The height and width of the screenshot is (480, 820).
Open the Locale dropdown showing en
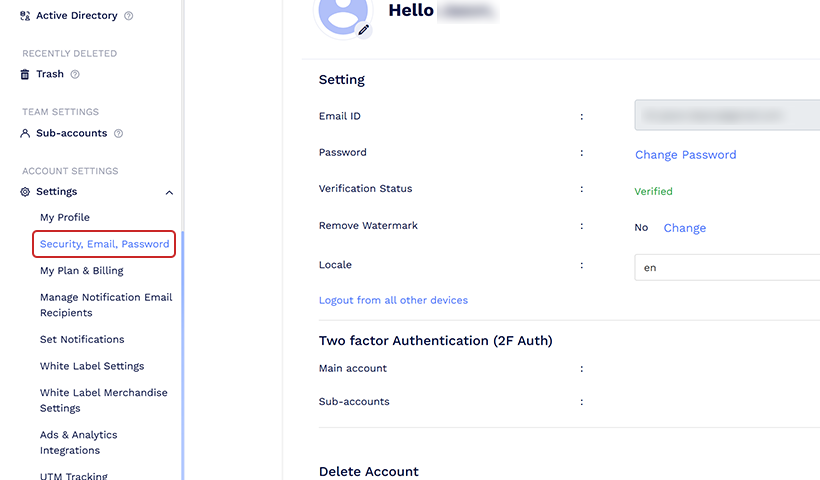[727, 268]
